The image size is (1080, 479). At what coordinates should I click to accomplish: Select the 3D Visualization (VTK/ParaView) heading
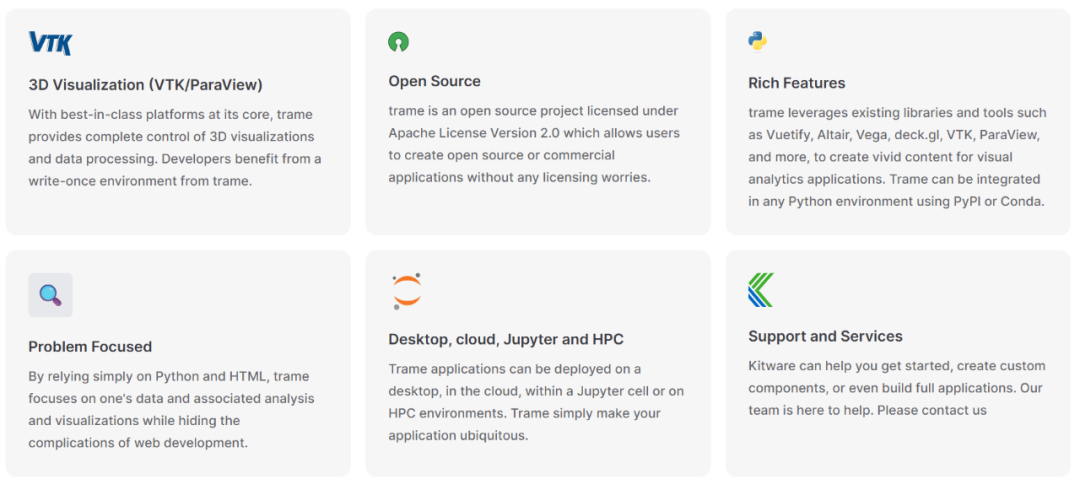point(146,85)
